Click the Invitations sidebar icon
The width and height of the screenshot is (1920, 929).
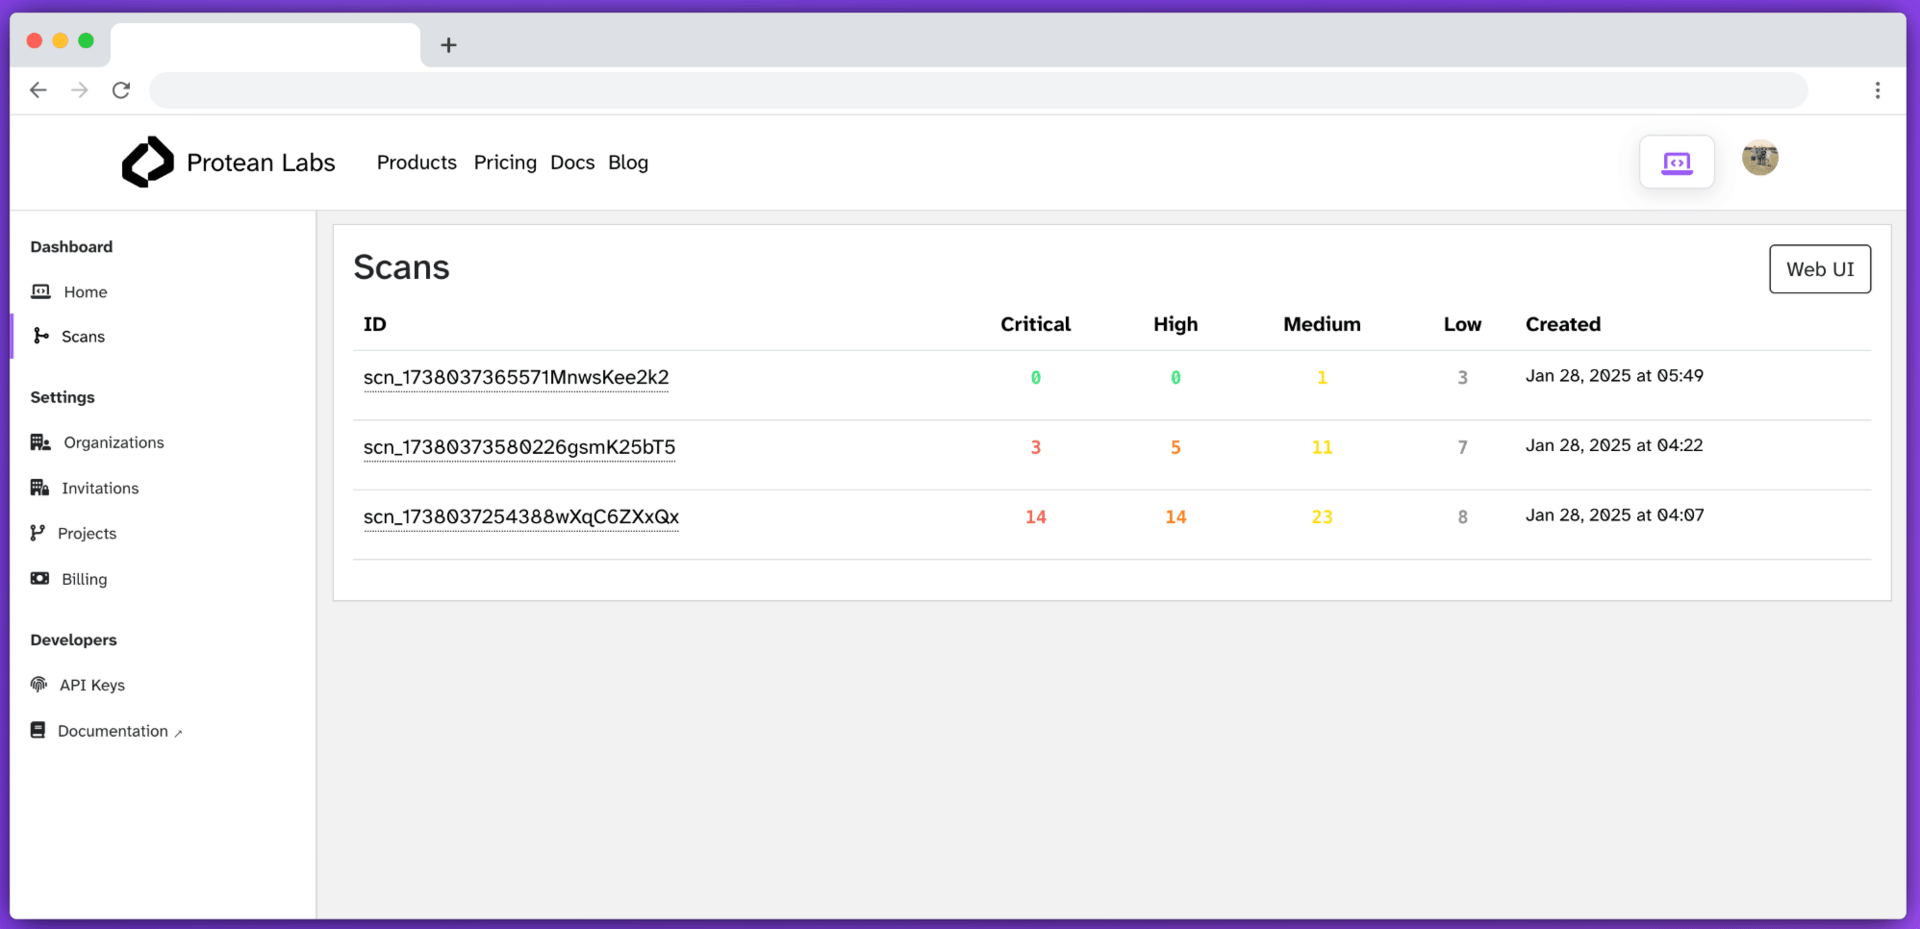[x=40, y=488]
